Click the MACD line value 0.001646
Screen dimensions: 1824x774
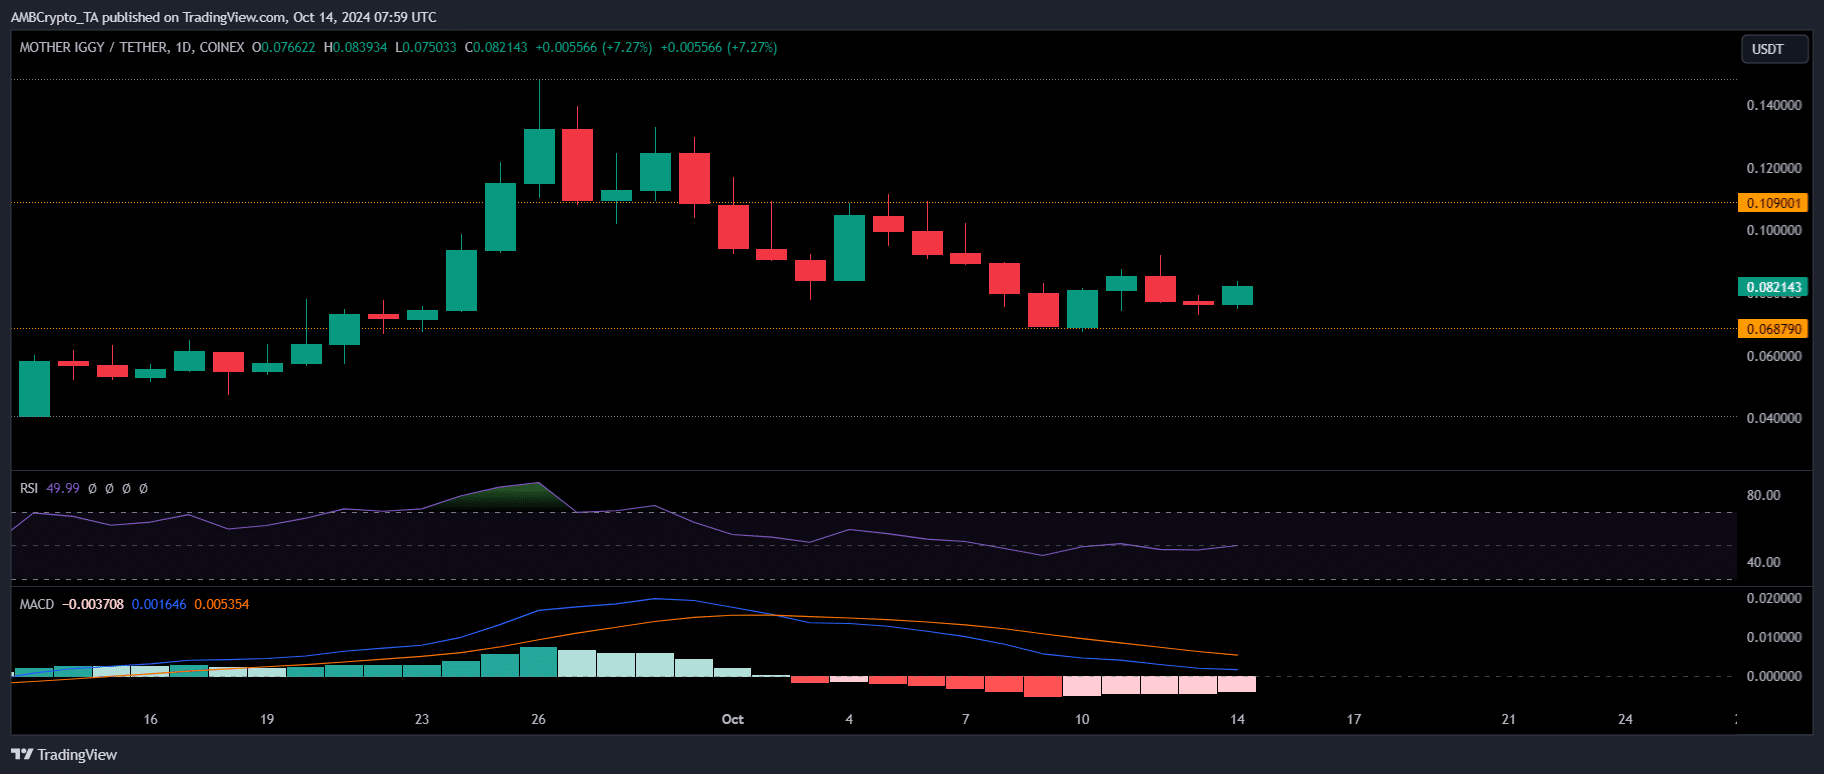click(x=159, y=604)
